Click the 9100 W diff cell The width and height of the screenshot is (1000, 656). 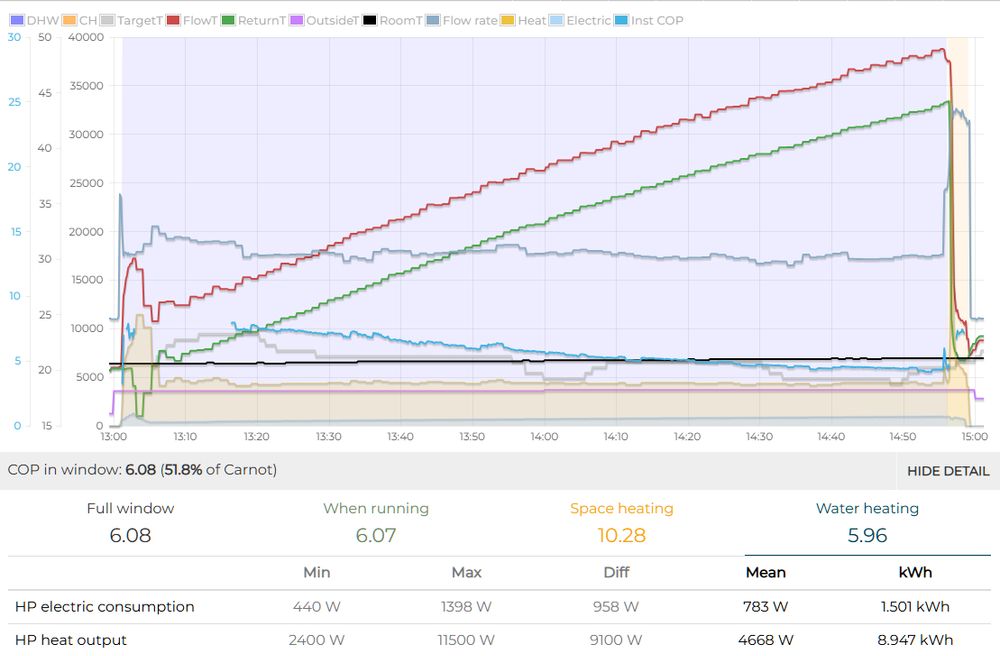(x=616, y=639)
